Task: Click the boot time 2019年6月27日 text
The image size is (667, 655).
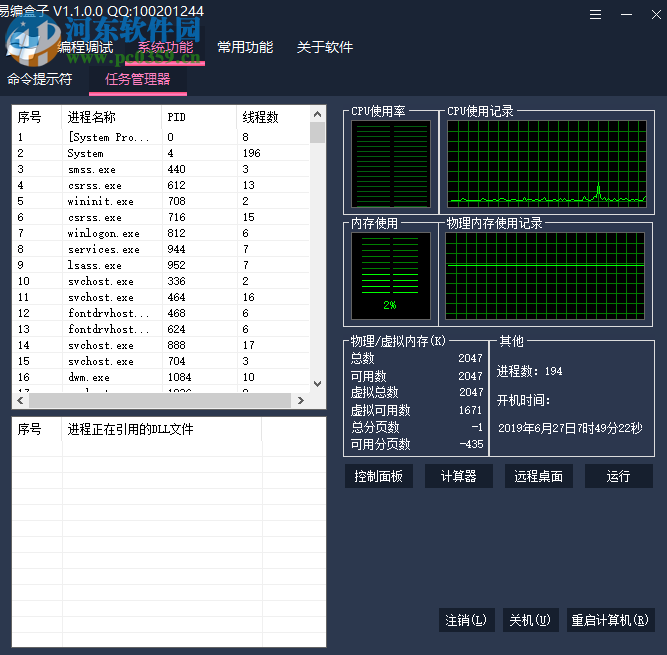Action: coord(570,428)
